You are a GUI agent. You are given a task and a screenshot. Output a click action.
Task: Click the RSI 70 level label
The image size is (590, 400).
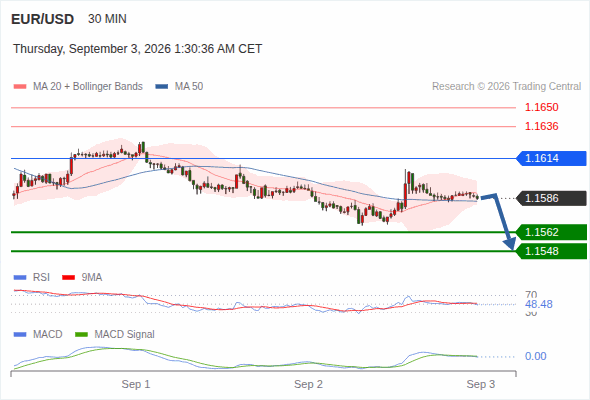[531, 295]
